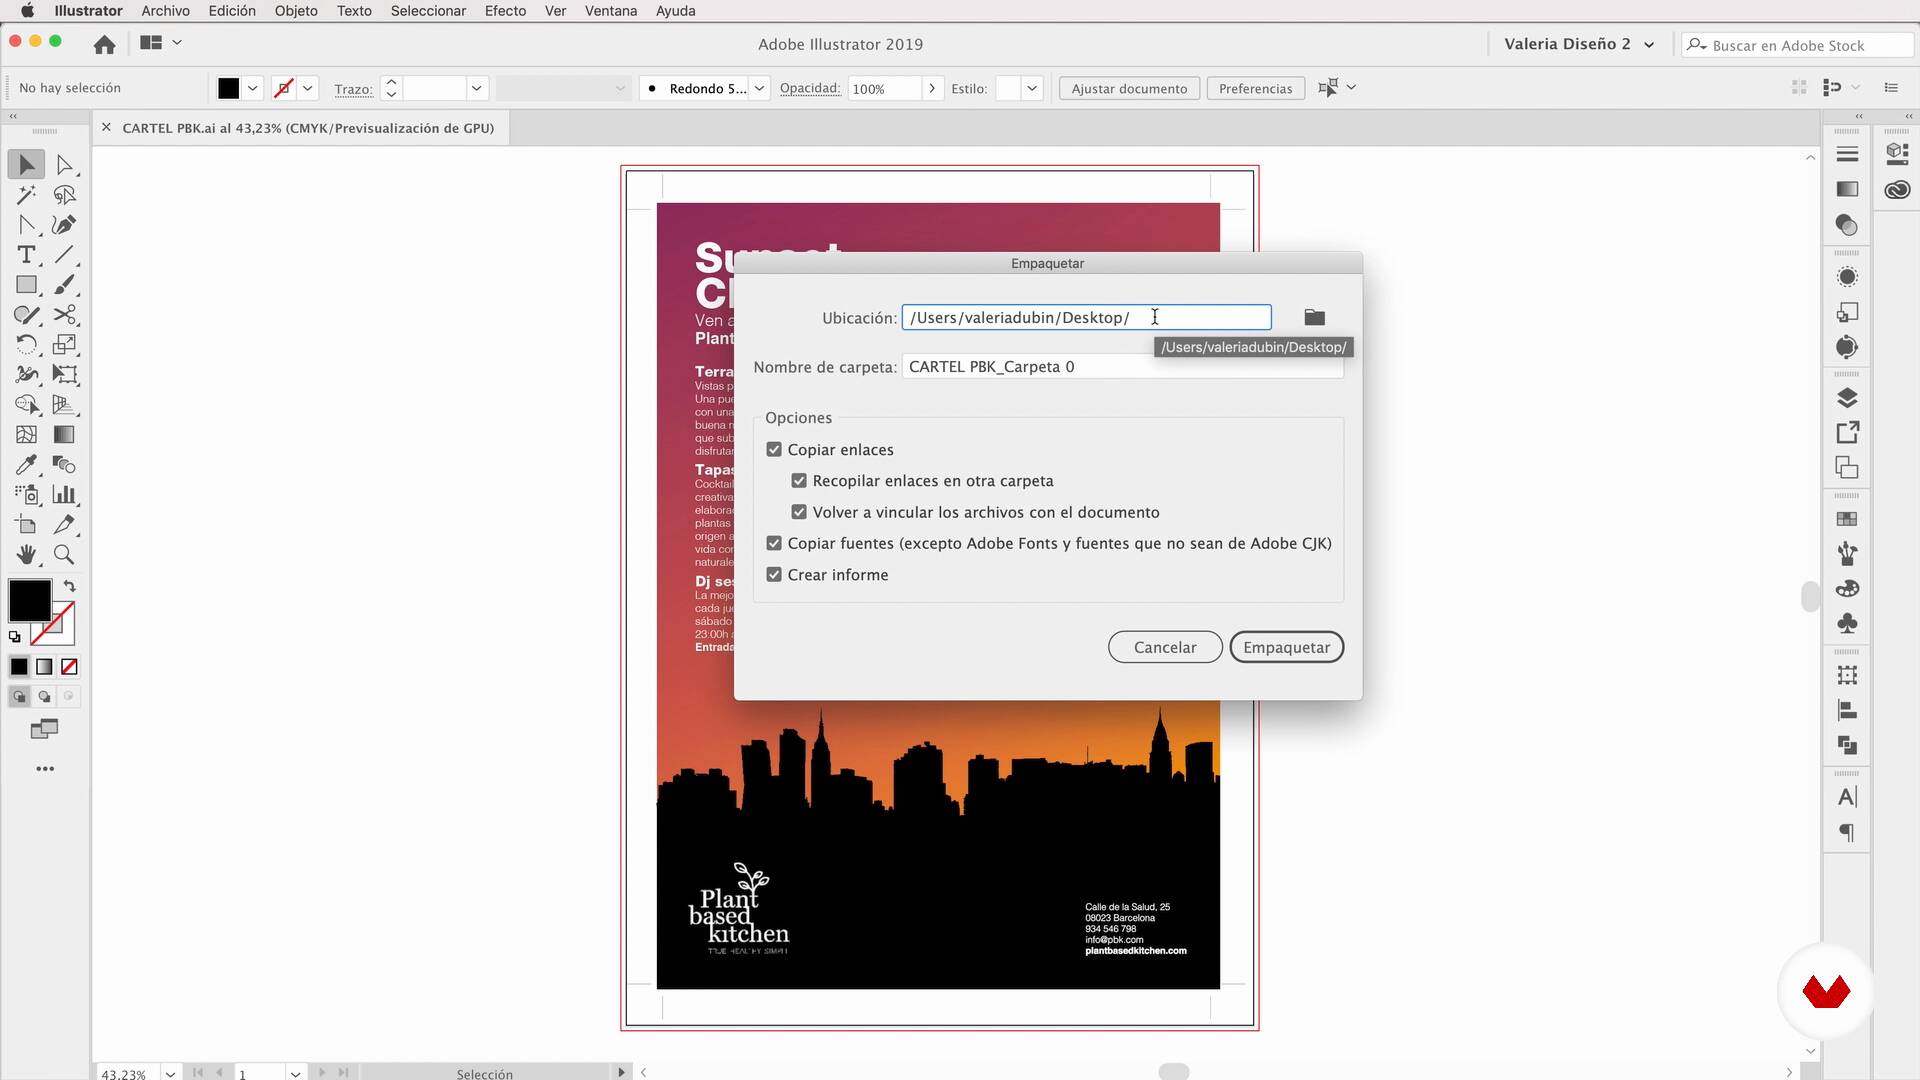Browse for package location folder
This screenshot has height=1080, width=1920.
(x=1314, y=317)
